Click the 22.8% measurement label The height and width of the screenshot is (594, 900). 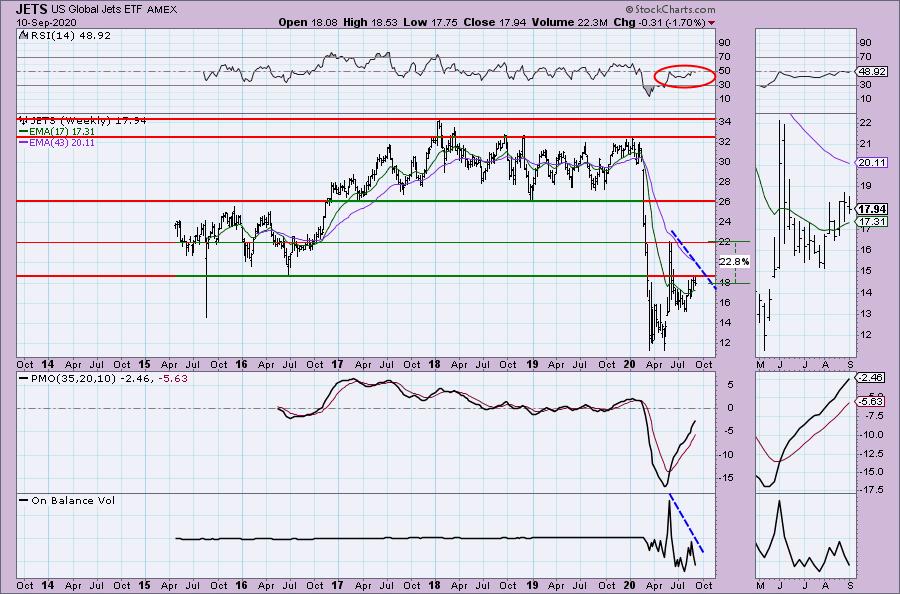click(x=734, y=261)
